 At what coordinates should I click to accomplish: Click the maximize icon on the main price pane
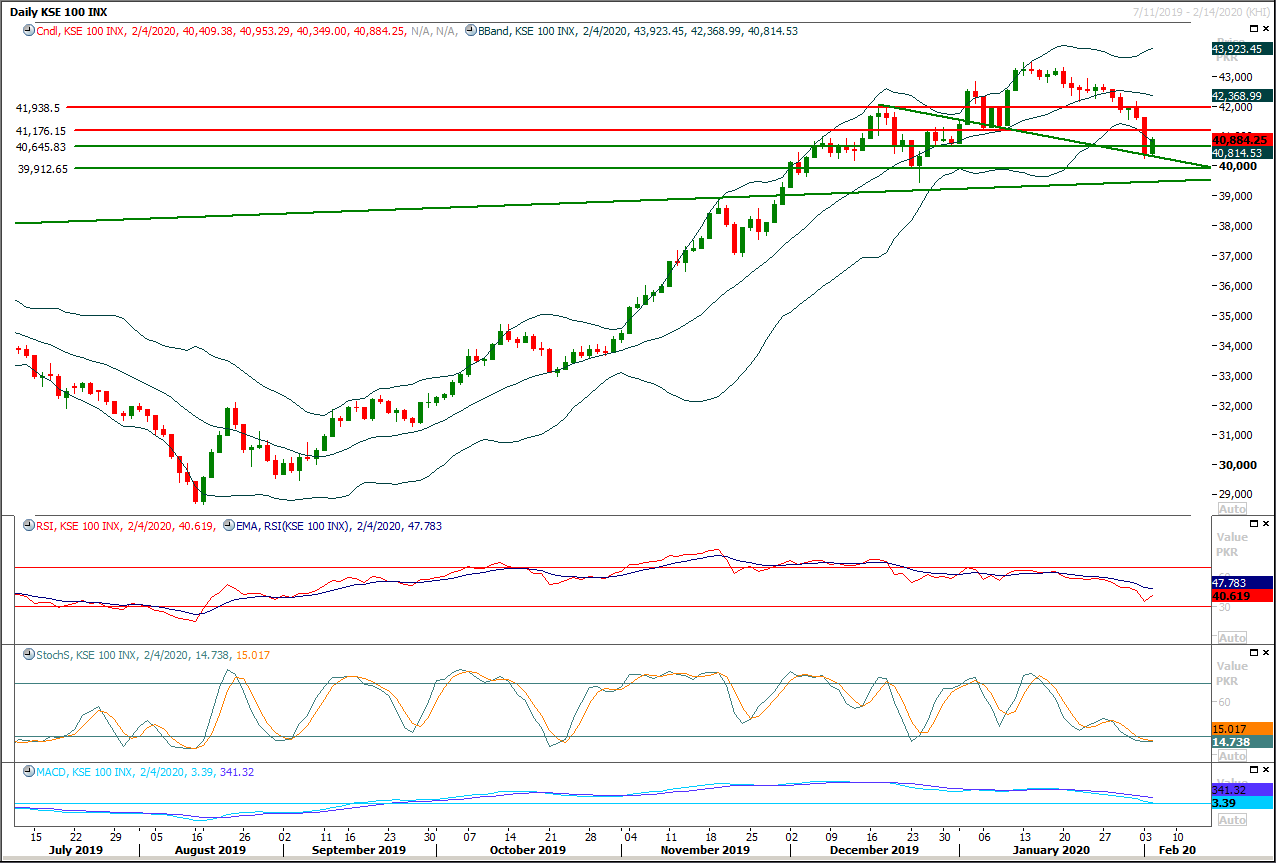pyautogui.click(x=1253, y=28)
